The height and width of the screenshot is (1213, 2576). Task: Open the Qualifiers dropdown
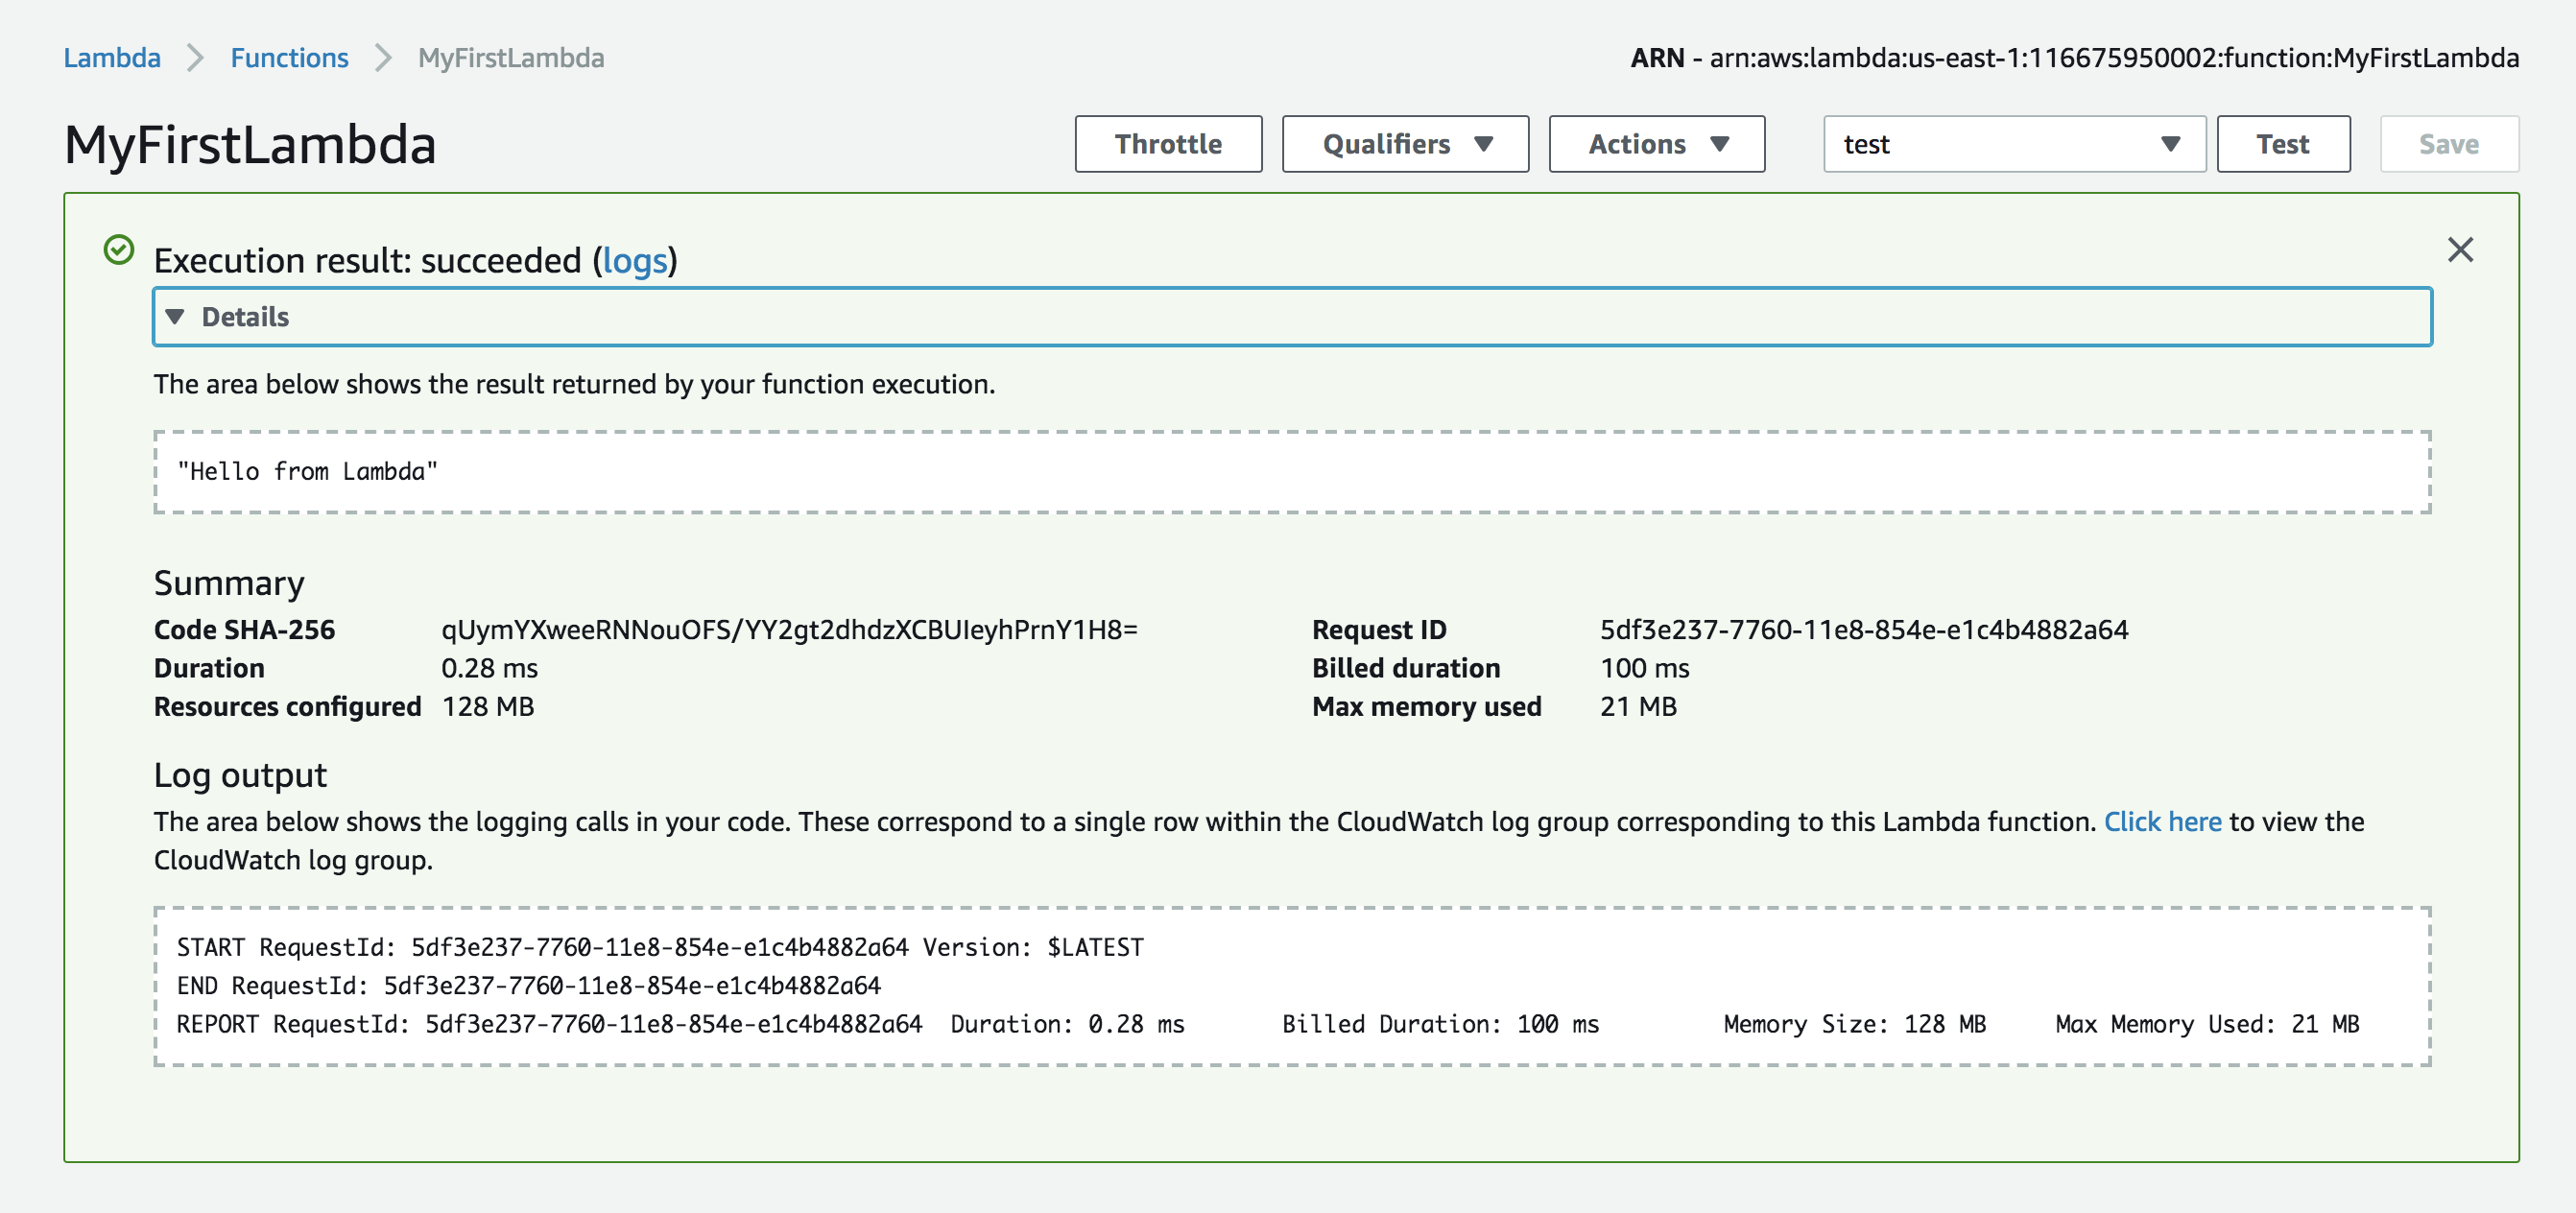[x=1405, y=144]
